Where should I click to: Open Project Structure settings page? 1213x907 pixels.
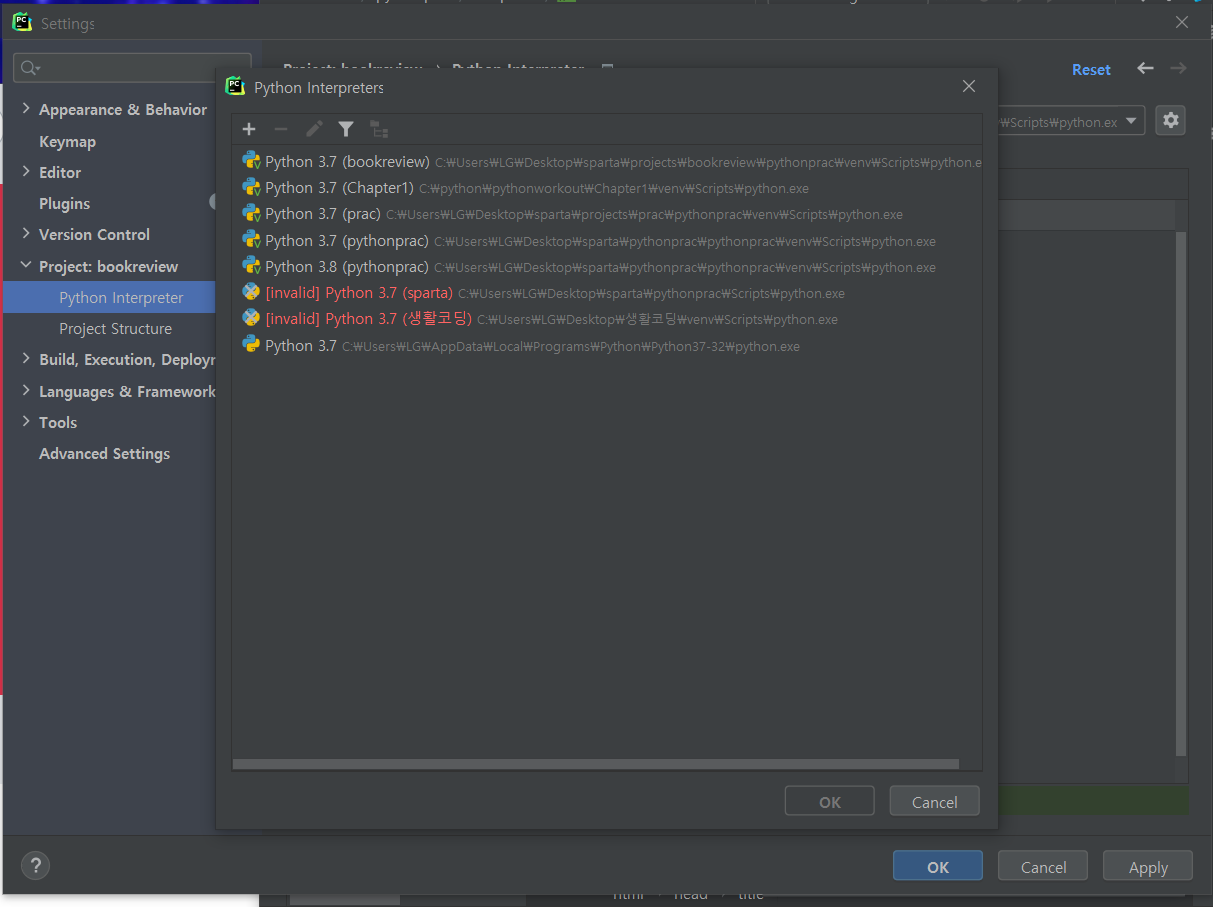[x=115, y=328]
